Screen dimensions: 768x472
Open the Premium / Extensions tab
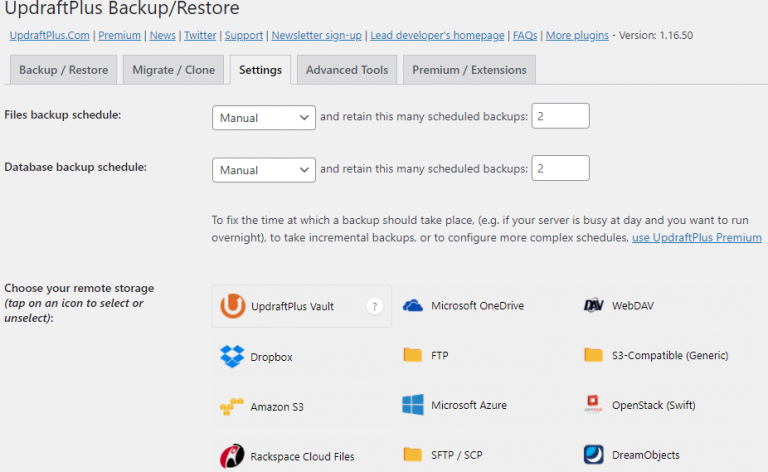coord(469,70)
